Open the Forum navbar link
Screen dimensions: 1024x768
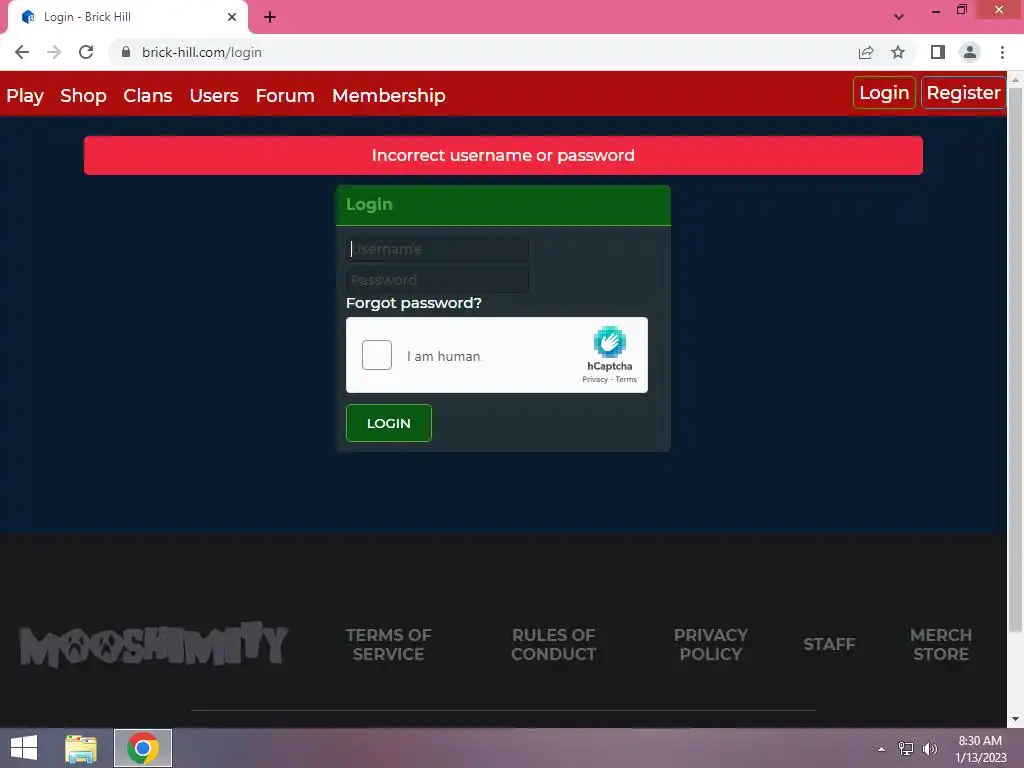[x=285, y=95]
